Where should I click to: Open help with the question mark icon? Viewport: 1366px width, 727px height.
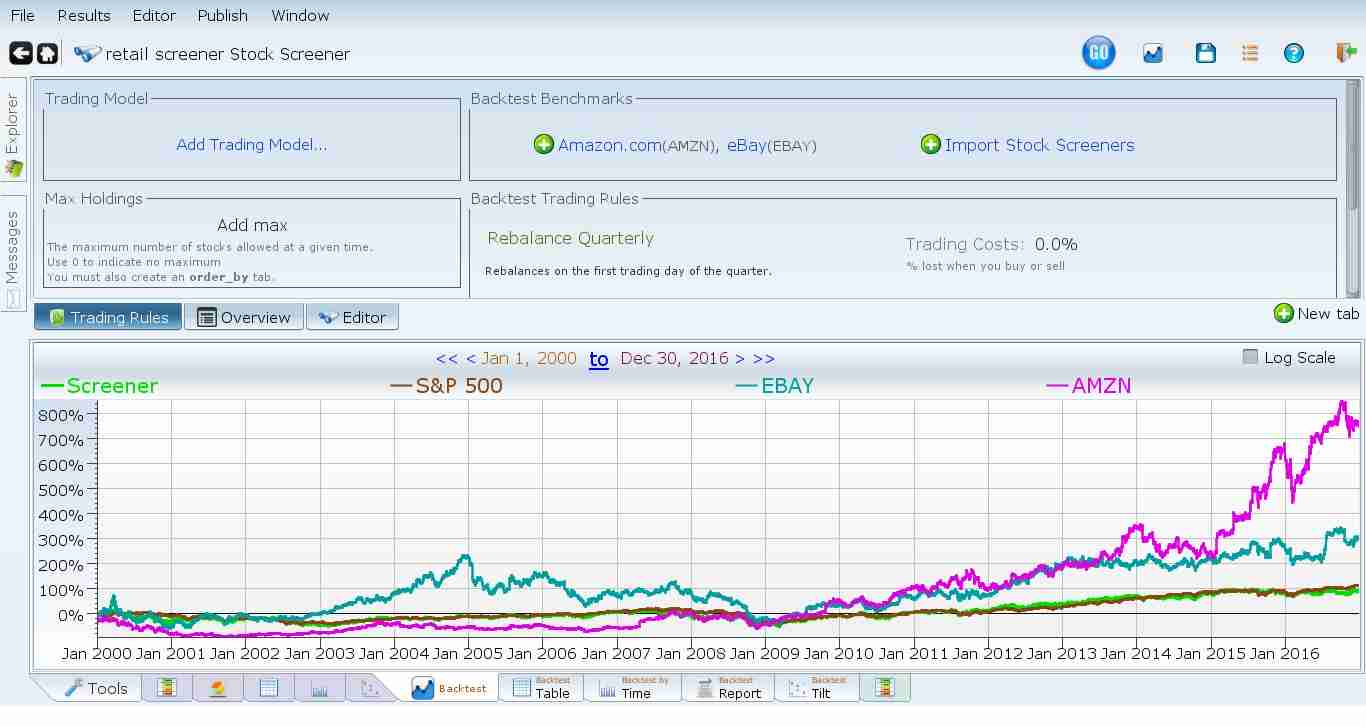coord(1294,53)
